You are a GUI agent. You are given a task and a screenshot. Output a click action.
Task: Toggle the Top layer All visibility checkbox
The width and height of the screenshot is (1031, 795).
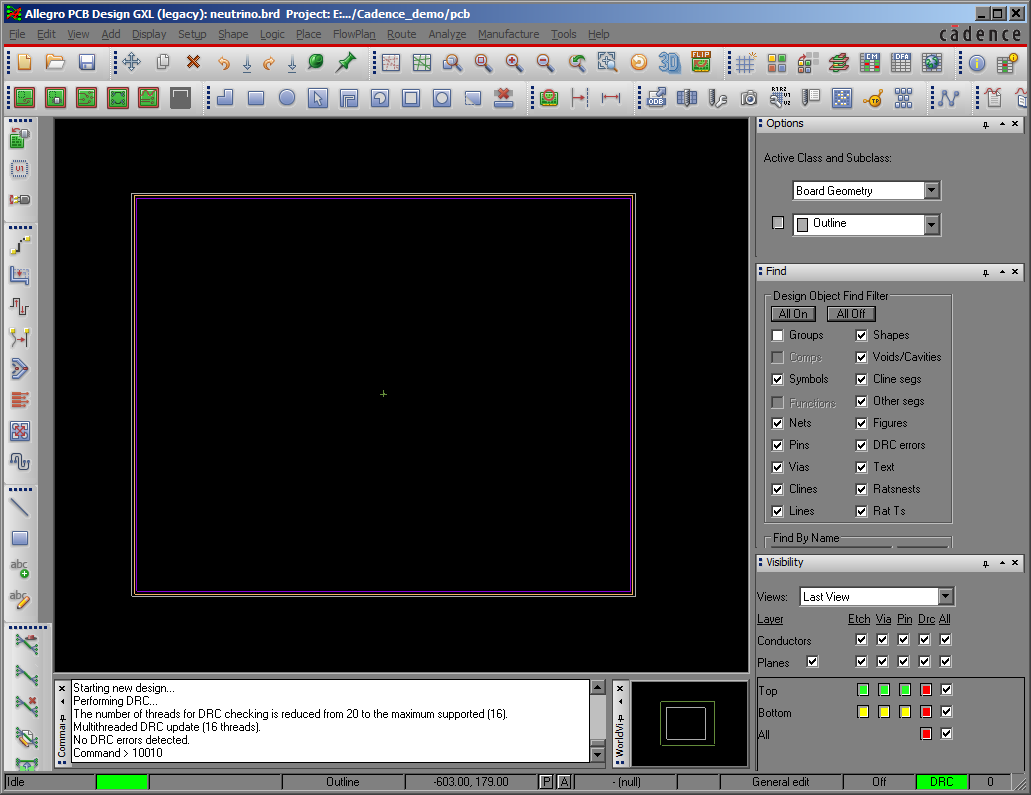pos(946,690)
